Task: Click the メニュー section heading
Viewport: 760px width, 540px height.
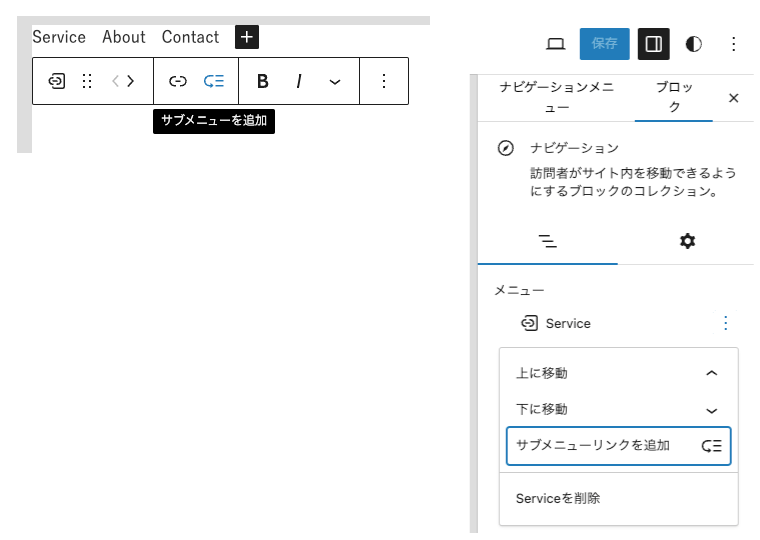Action: point(519,290)
